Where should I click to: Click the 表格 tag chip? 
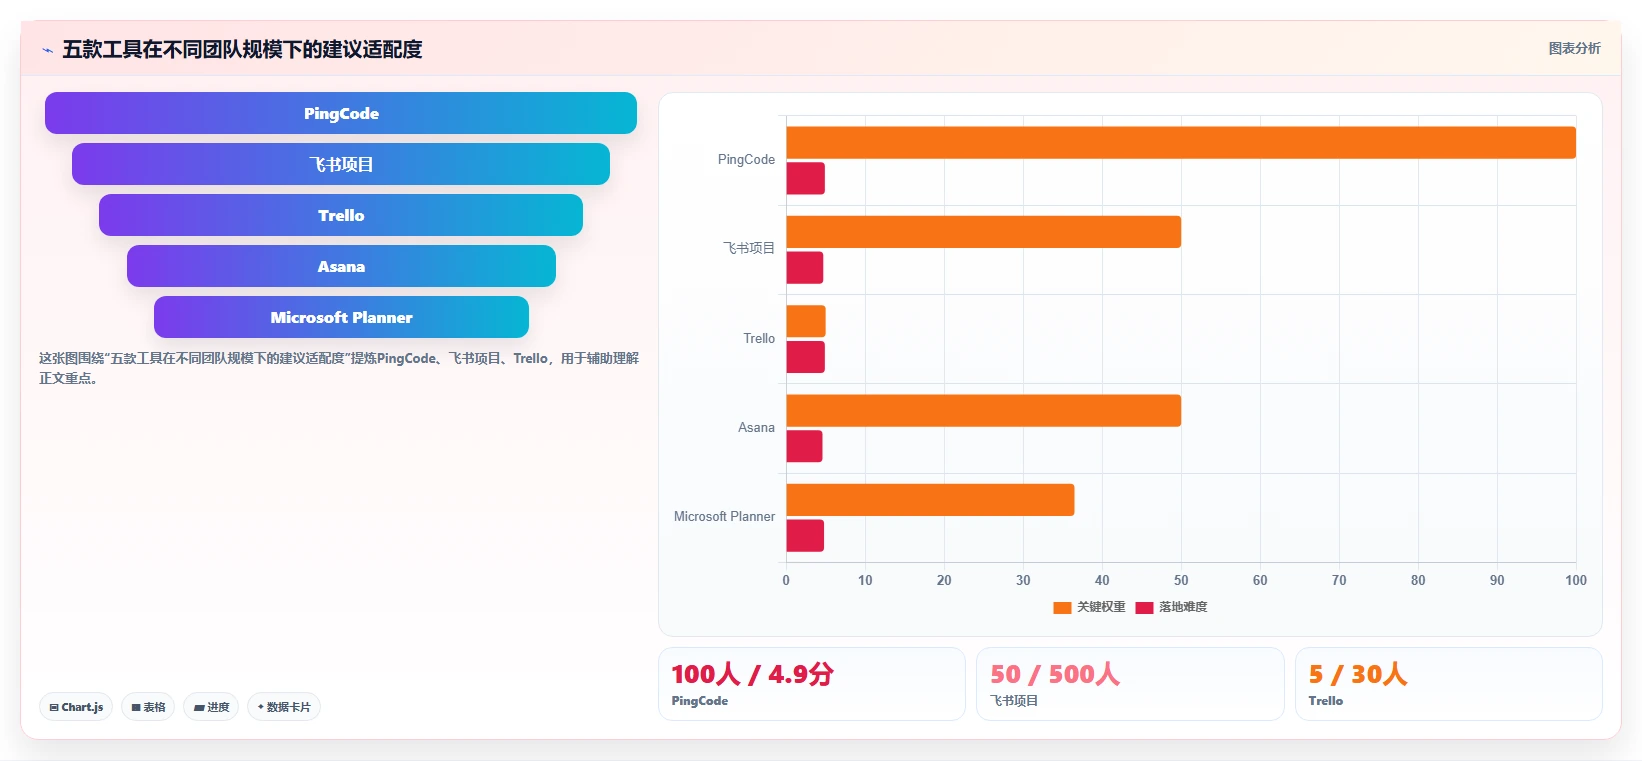[148, 707]
